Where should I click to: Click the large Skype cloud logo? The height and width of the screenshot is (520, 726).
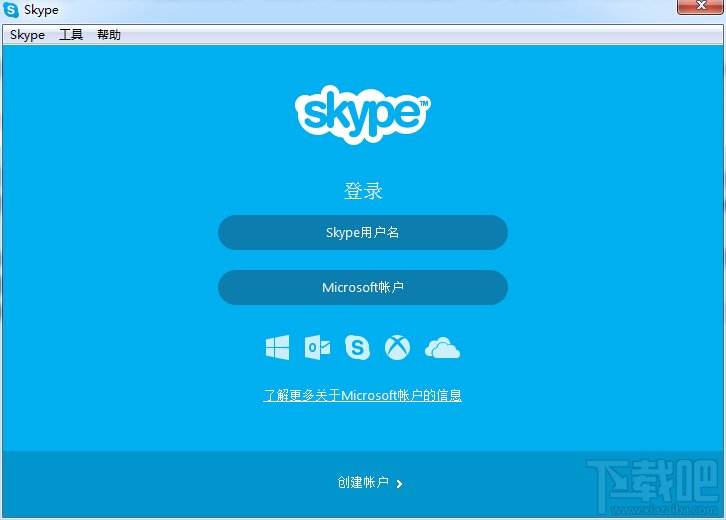click(363, 114)
